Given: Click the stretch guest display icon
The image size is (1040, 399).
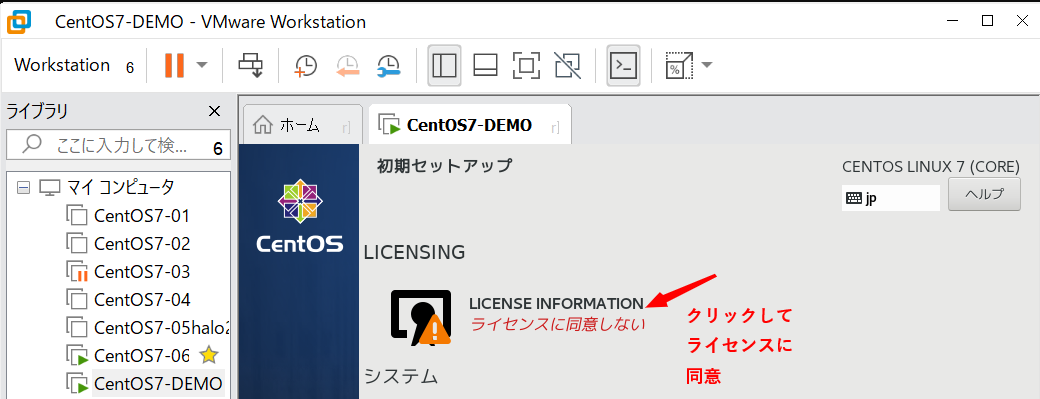Looking at the screenshot, I should pos(680,65).
